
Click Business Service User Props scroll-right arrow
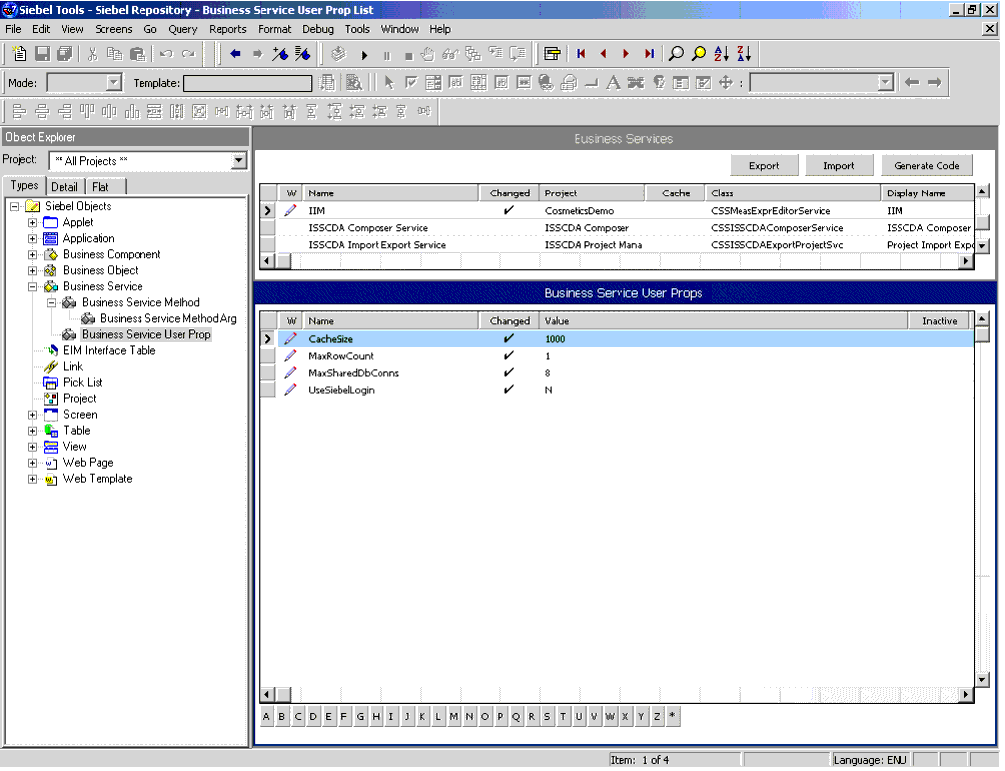tap(966, 695)
